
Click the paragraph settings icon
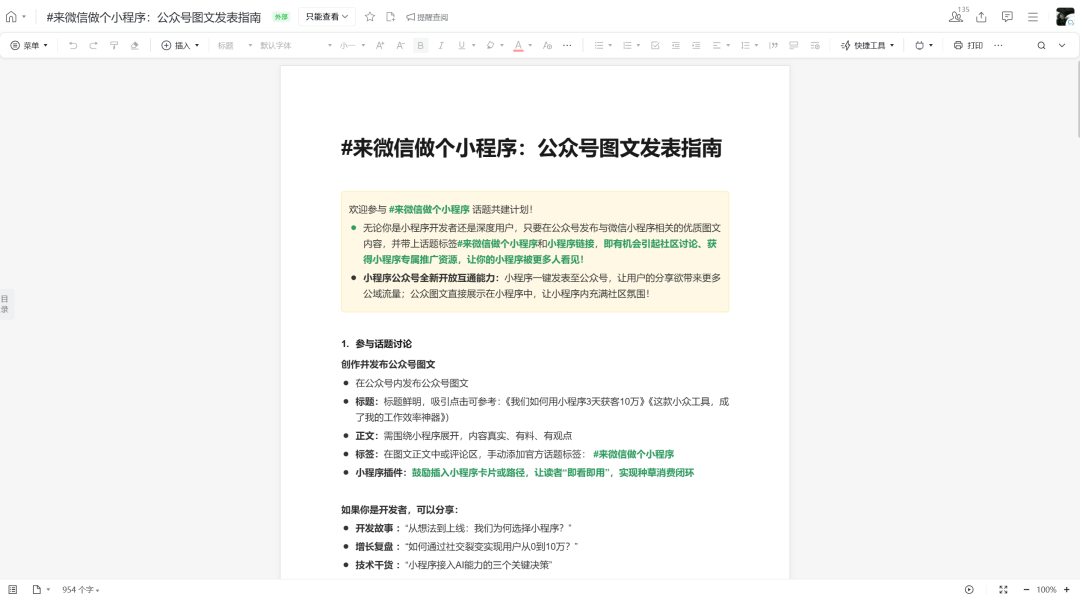click(815, 45)
